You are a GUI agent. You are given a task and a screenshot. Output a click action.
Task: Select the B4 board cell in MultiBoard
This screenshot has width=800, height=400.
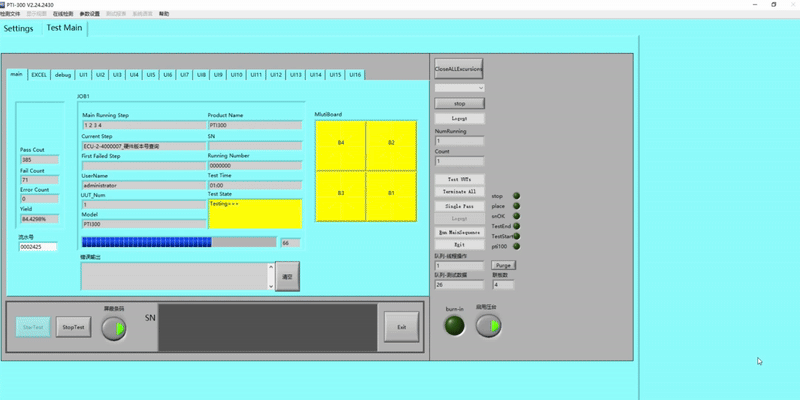[340, 144]
